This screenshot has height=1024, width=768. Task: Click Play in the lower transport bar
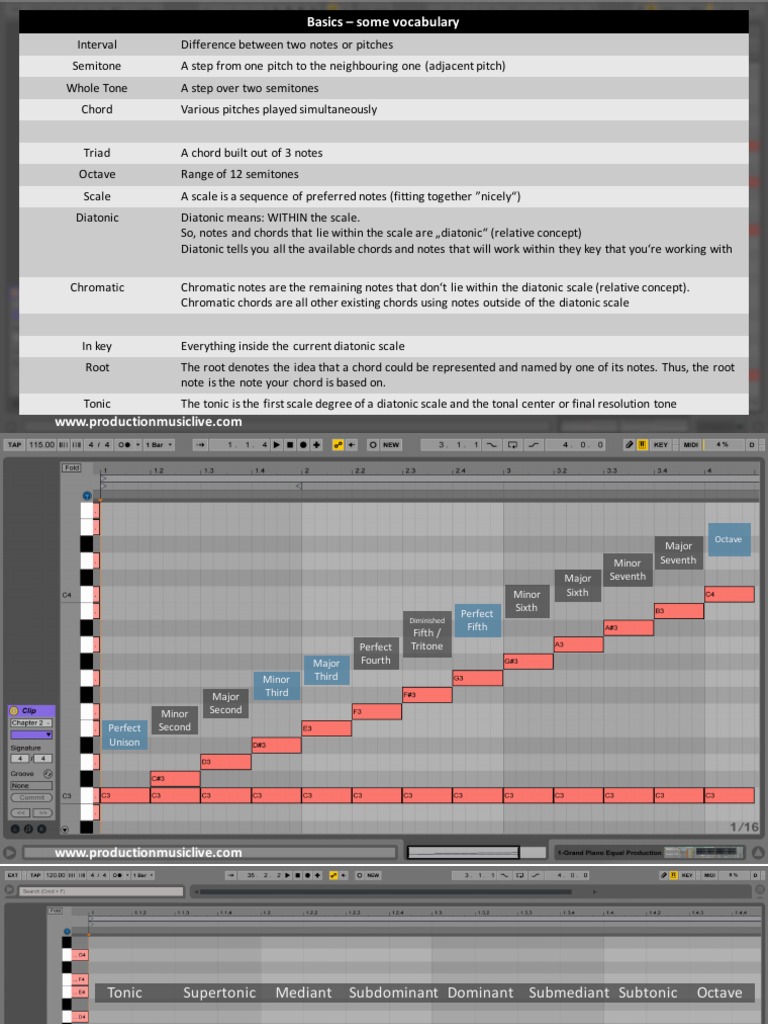click(288, 875)
